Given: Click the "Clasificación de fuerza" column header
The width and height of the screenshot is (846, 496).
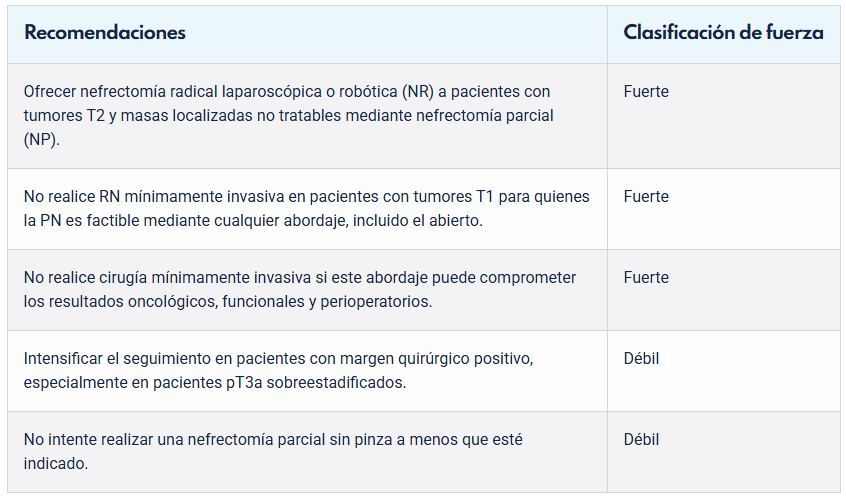Looking at the screenshot, I should [723, 33].
